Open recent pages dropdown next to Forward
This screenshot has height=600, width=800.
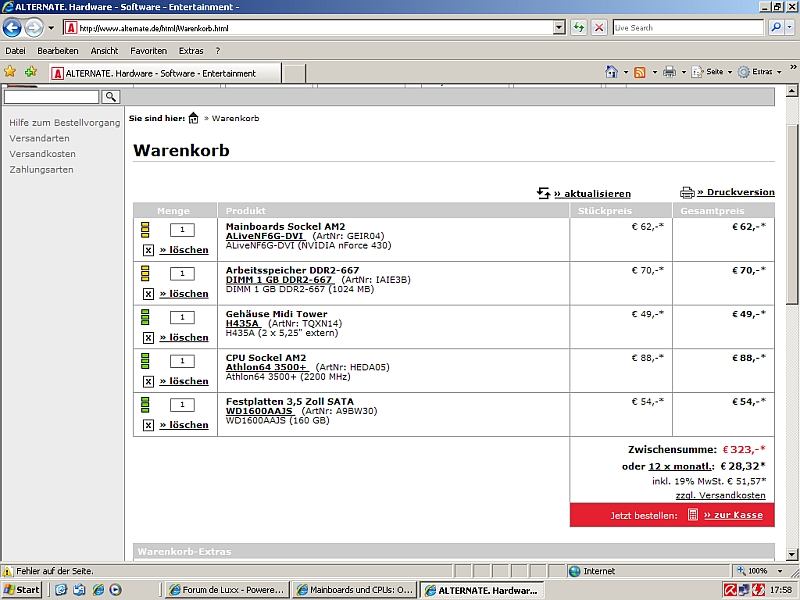(x=51, y=28)
